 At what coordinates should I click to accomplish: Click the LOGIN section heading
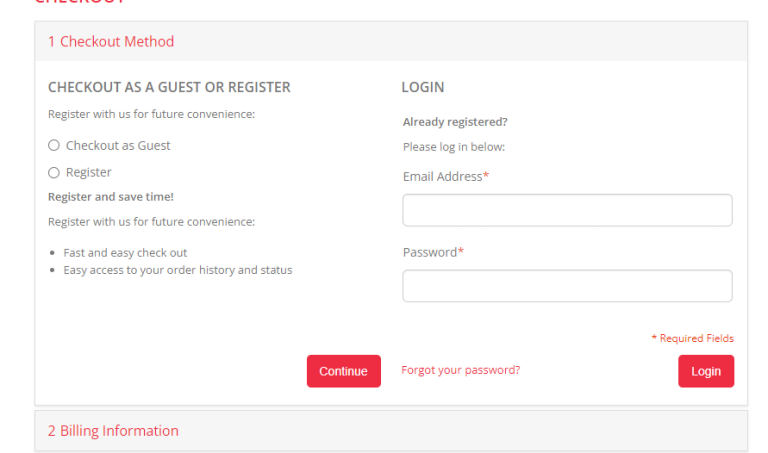click(x=423, y=88)
